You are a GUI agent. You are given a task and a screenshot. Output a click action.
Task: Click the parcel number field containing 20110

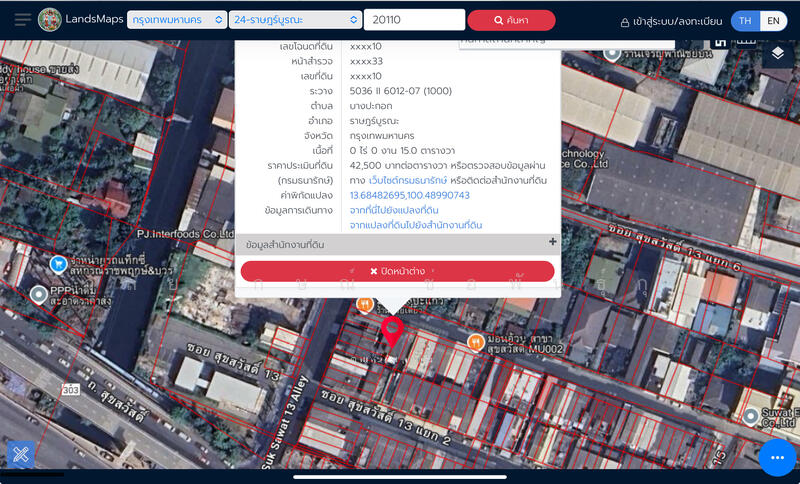coord(413,20)
